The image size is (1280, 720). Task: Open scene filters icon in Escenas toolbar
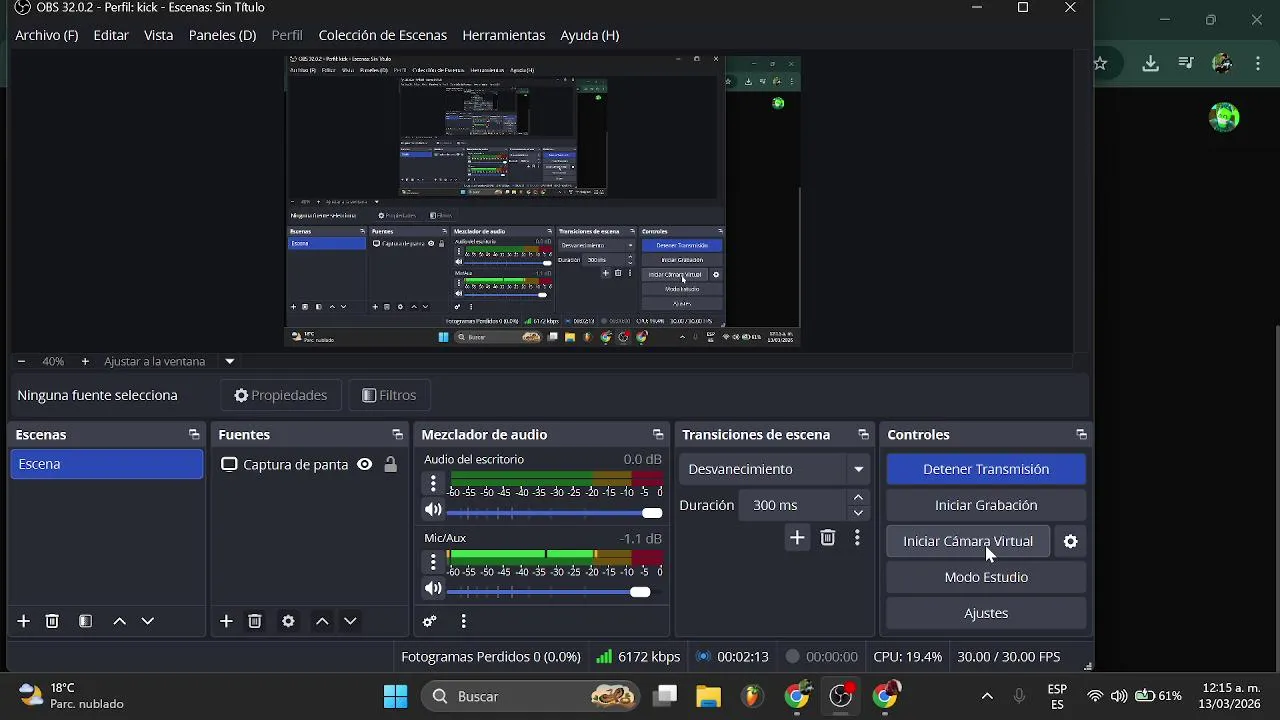point(86,621)
